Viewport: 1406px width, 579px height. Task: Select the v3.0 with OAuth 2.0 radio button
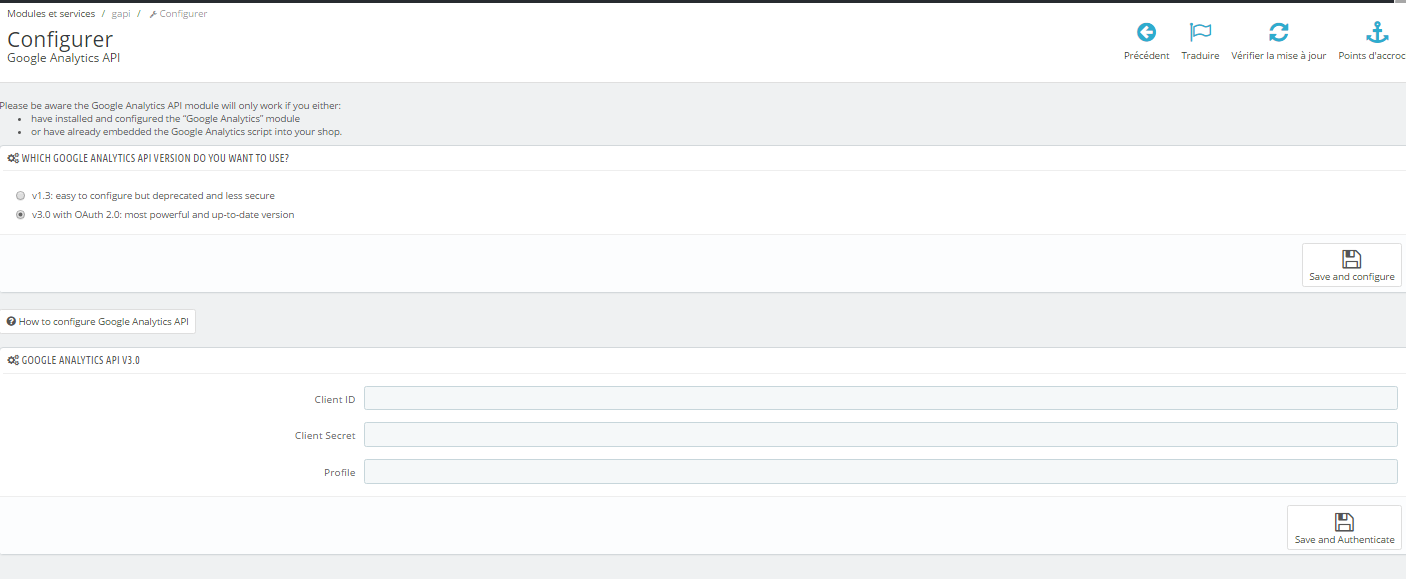point(21,215)
